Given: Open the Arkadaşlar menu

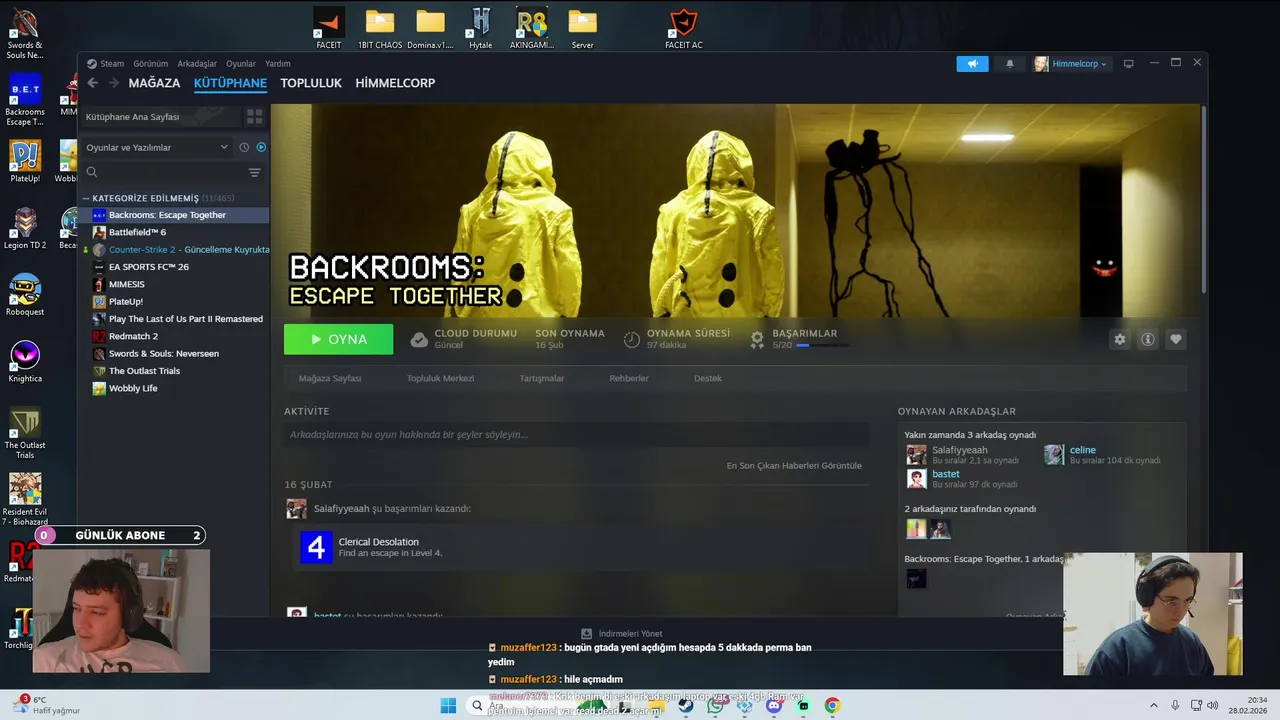Looking at the screenshot, I should (x=197, y=63).
